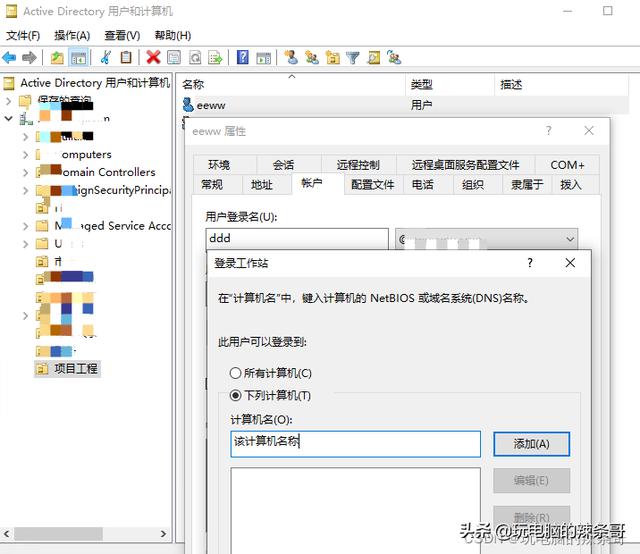Go up one level with folder icon
The height and width of the screenshot is (554, 640).
(57, 58)
